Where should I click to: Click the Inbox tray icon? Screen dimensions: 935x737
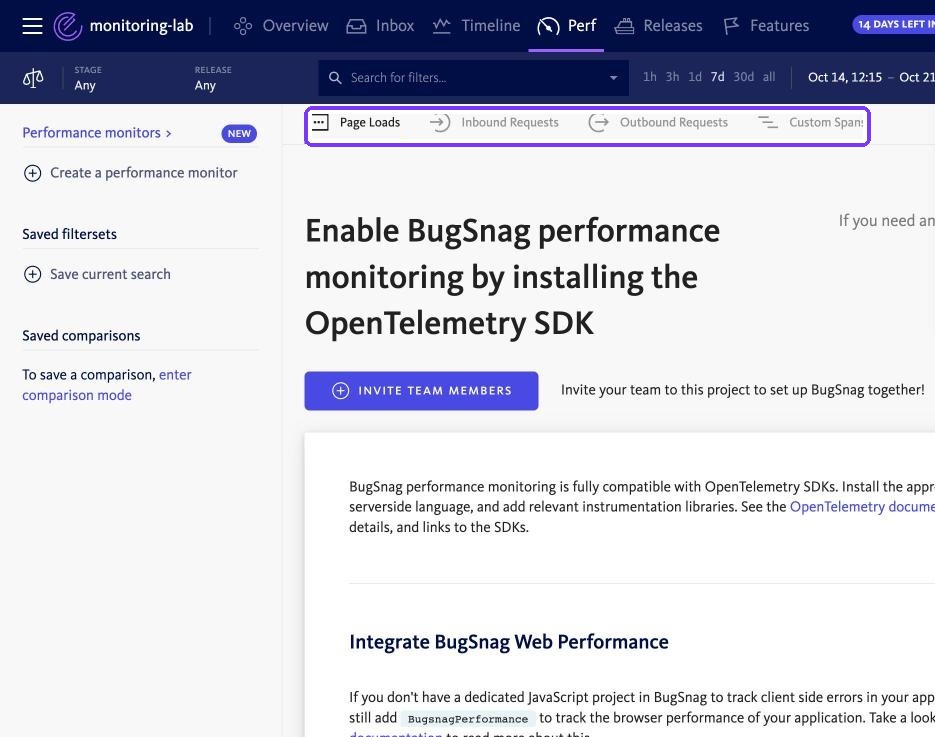tap(356, 26)
